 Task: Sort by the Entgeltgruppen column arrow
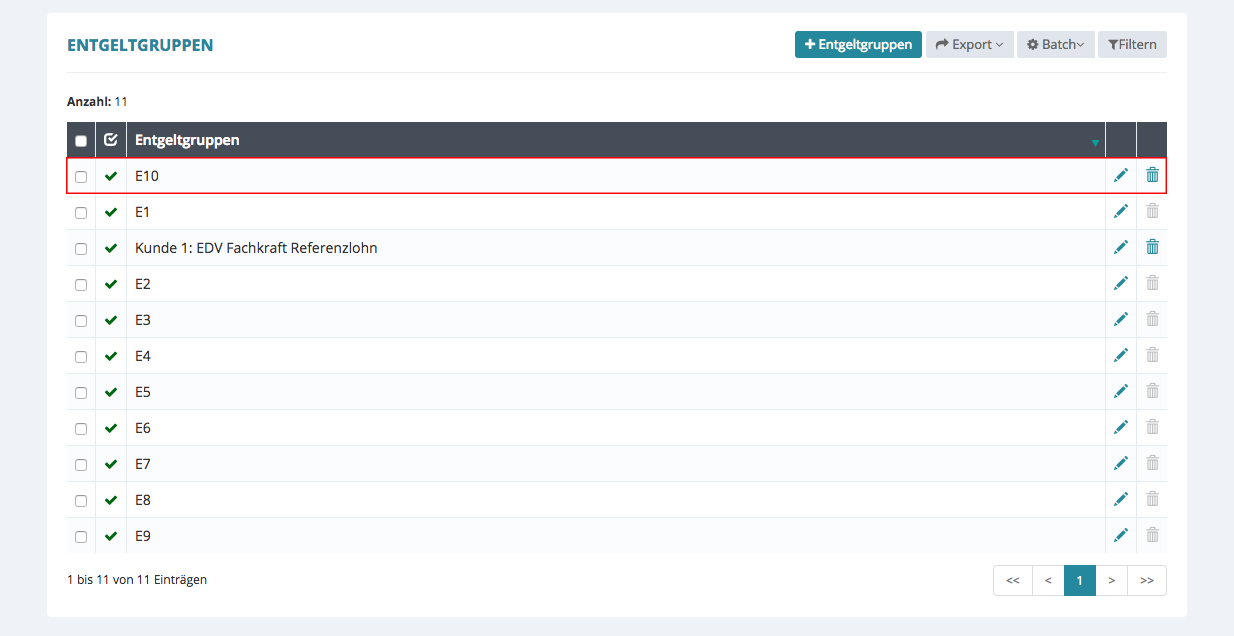[x=1095, y=143]
